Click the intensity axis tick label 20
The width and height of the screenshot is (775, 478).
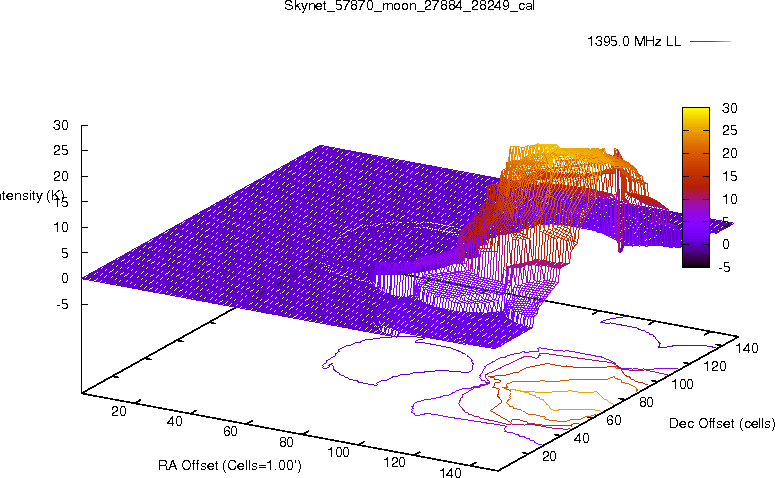[x=61, y=176]
